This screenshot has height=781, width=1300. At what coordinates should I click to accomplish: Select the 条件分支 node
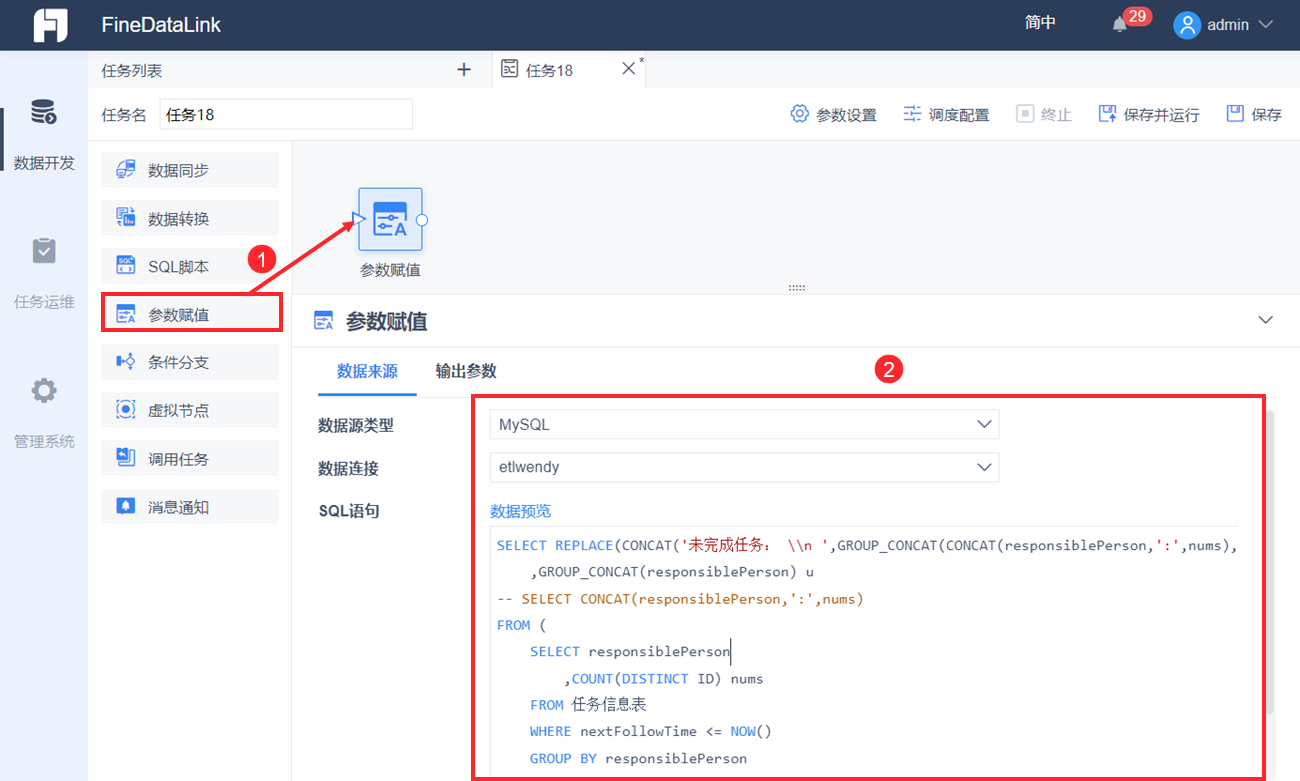tap(190, 362)
